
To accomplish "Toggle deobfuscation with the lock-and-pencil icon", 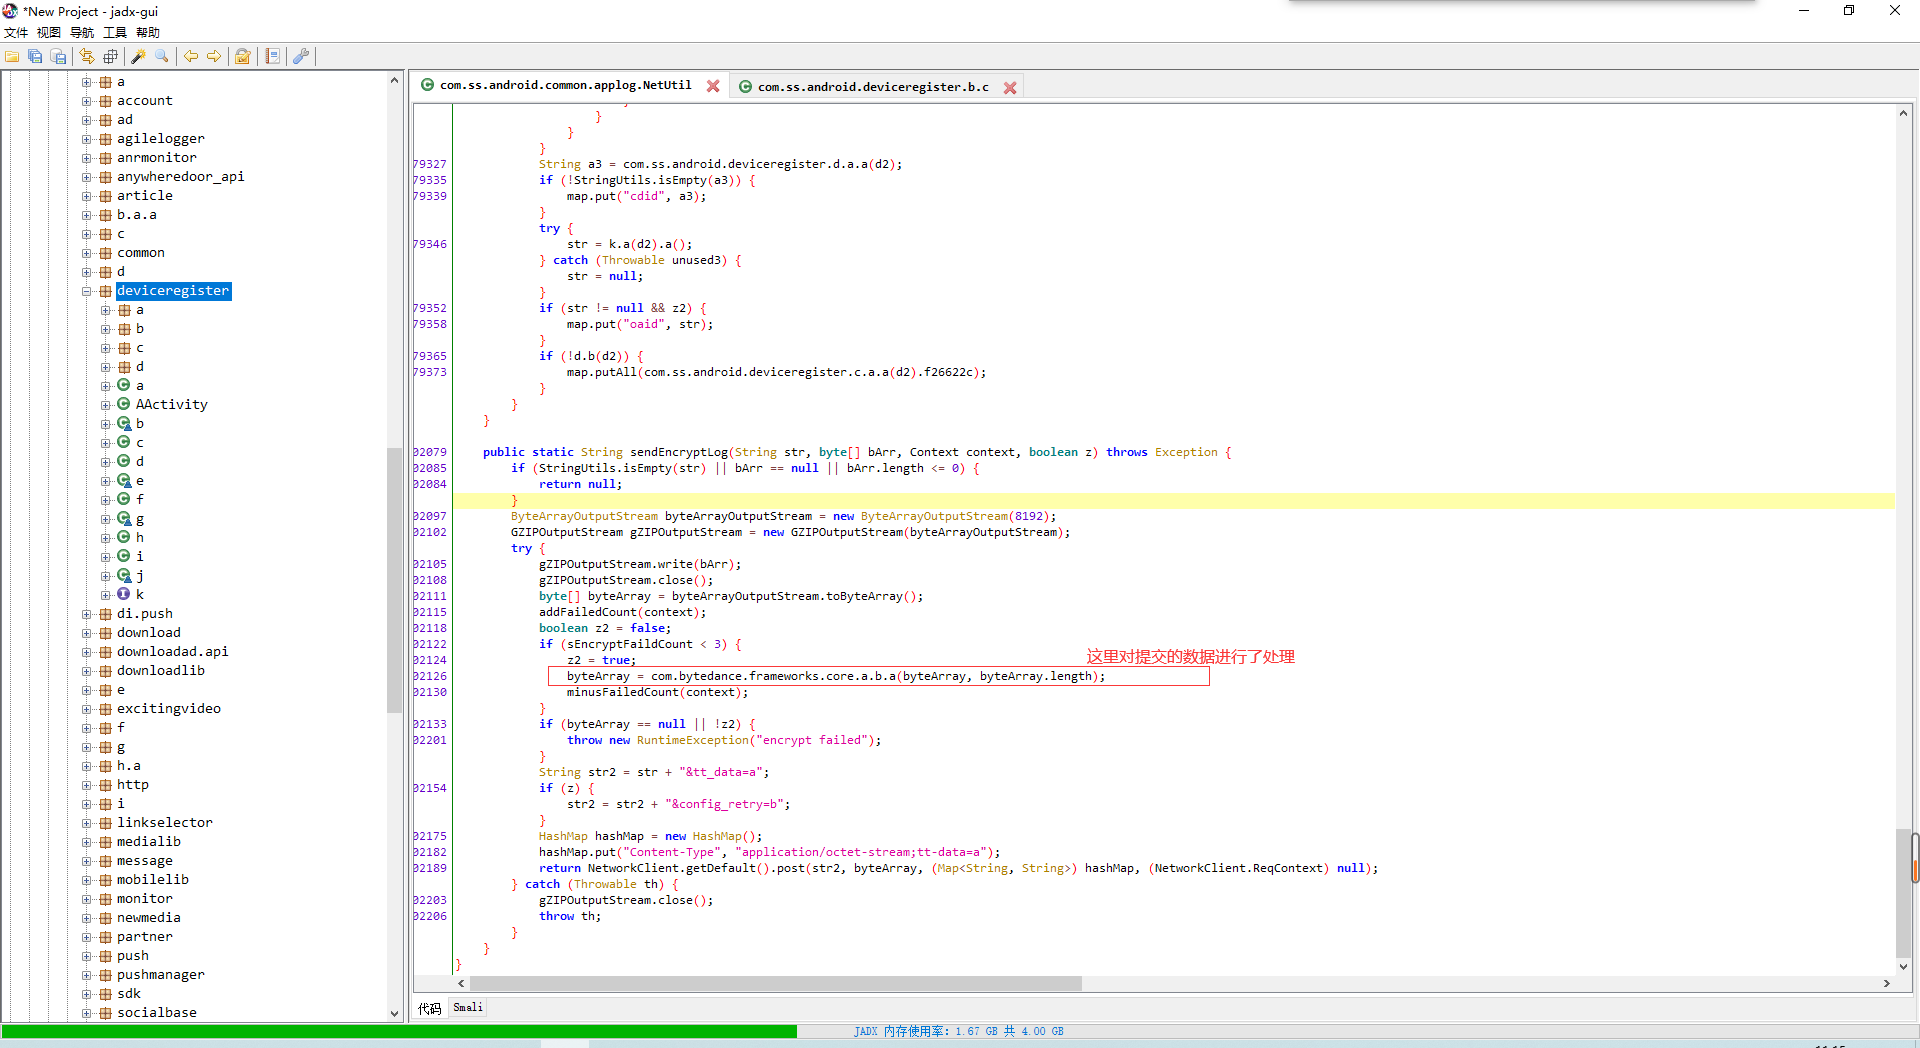I will [242, 57].
